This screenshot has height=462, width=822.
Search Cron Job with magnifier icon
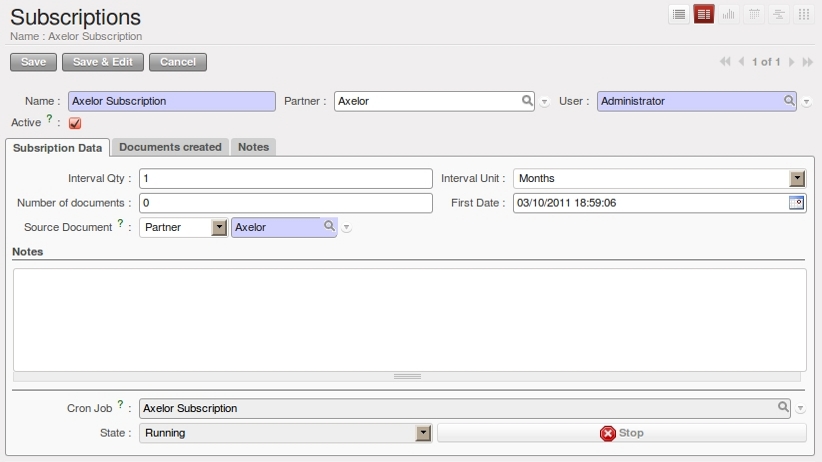tap(785, 408)
